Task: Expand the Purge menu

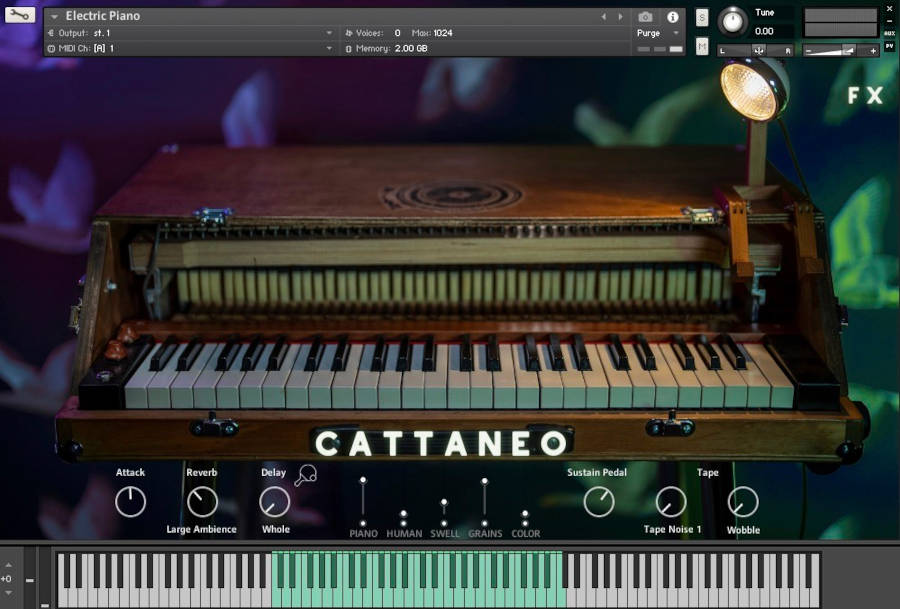Action: pyautogui.click(x=655, y=32)
